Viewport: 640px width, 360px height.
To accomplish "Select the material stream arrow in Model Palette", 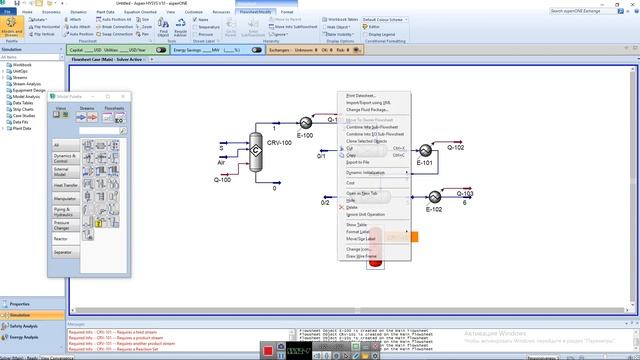I will pyautogui.click(x=81, y=118).
